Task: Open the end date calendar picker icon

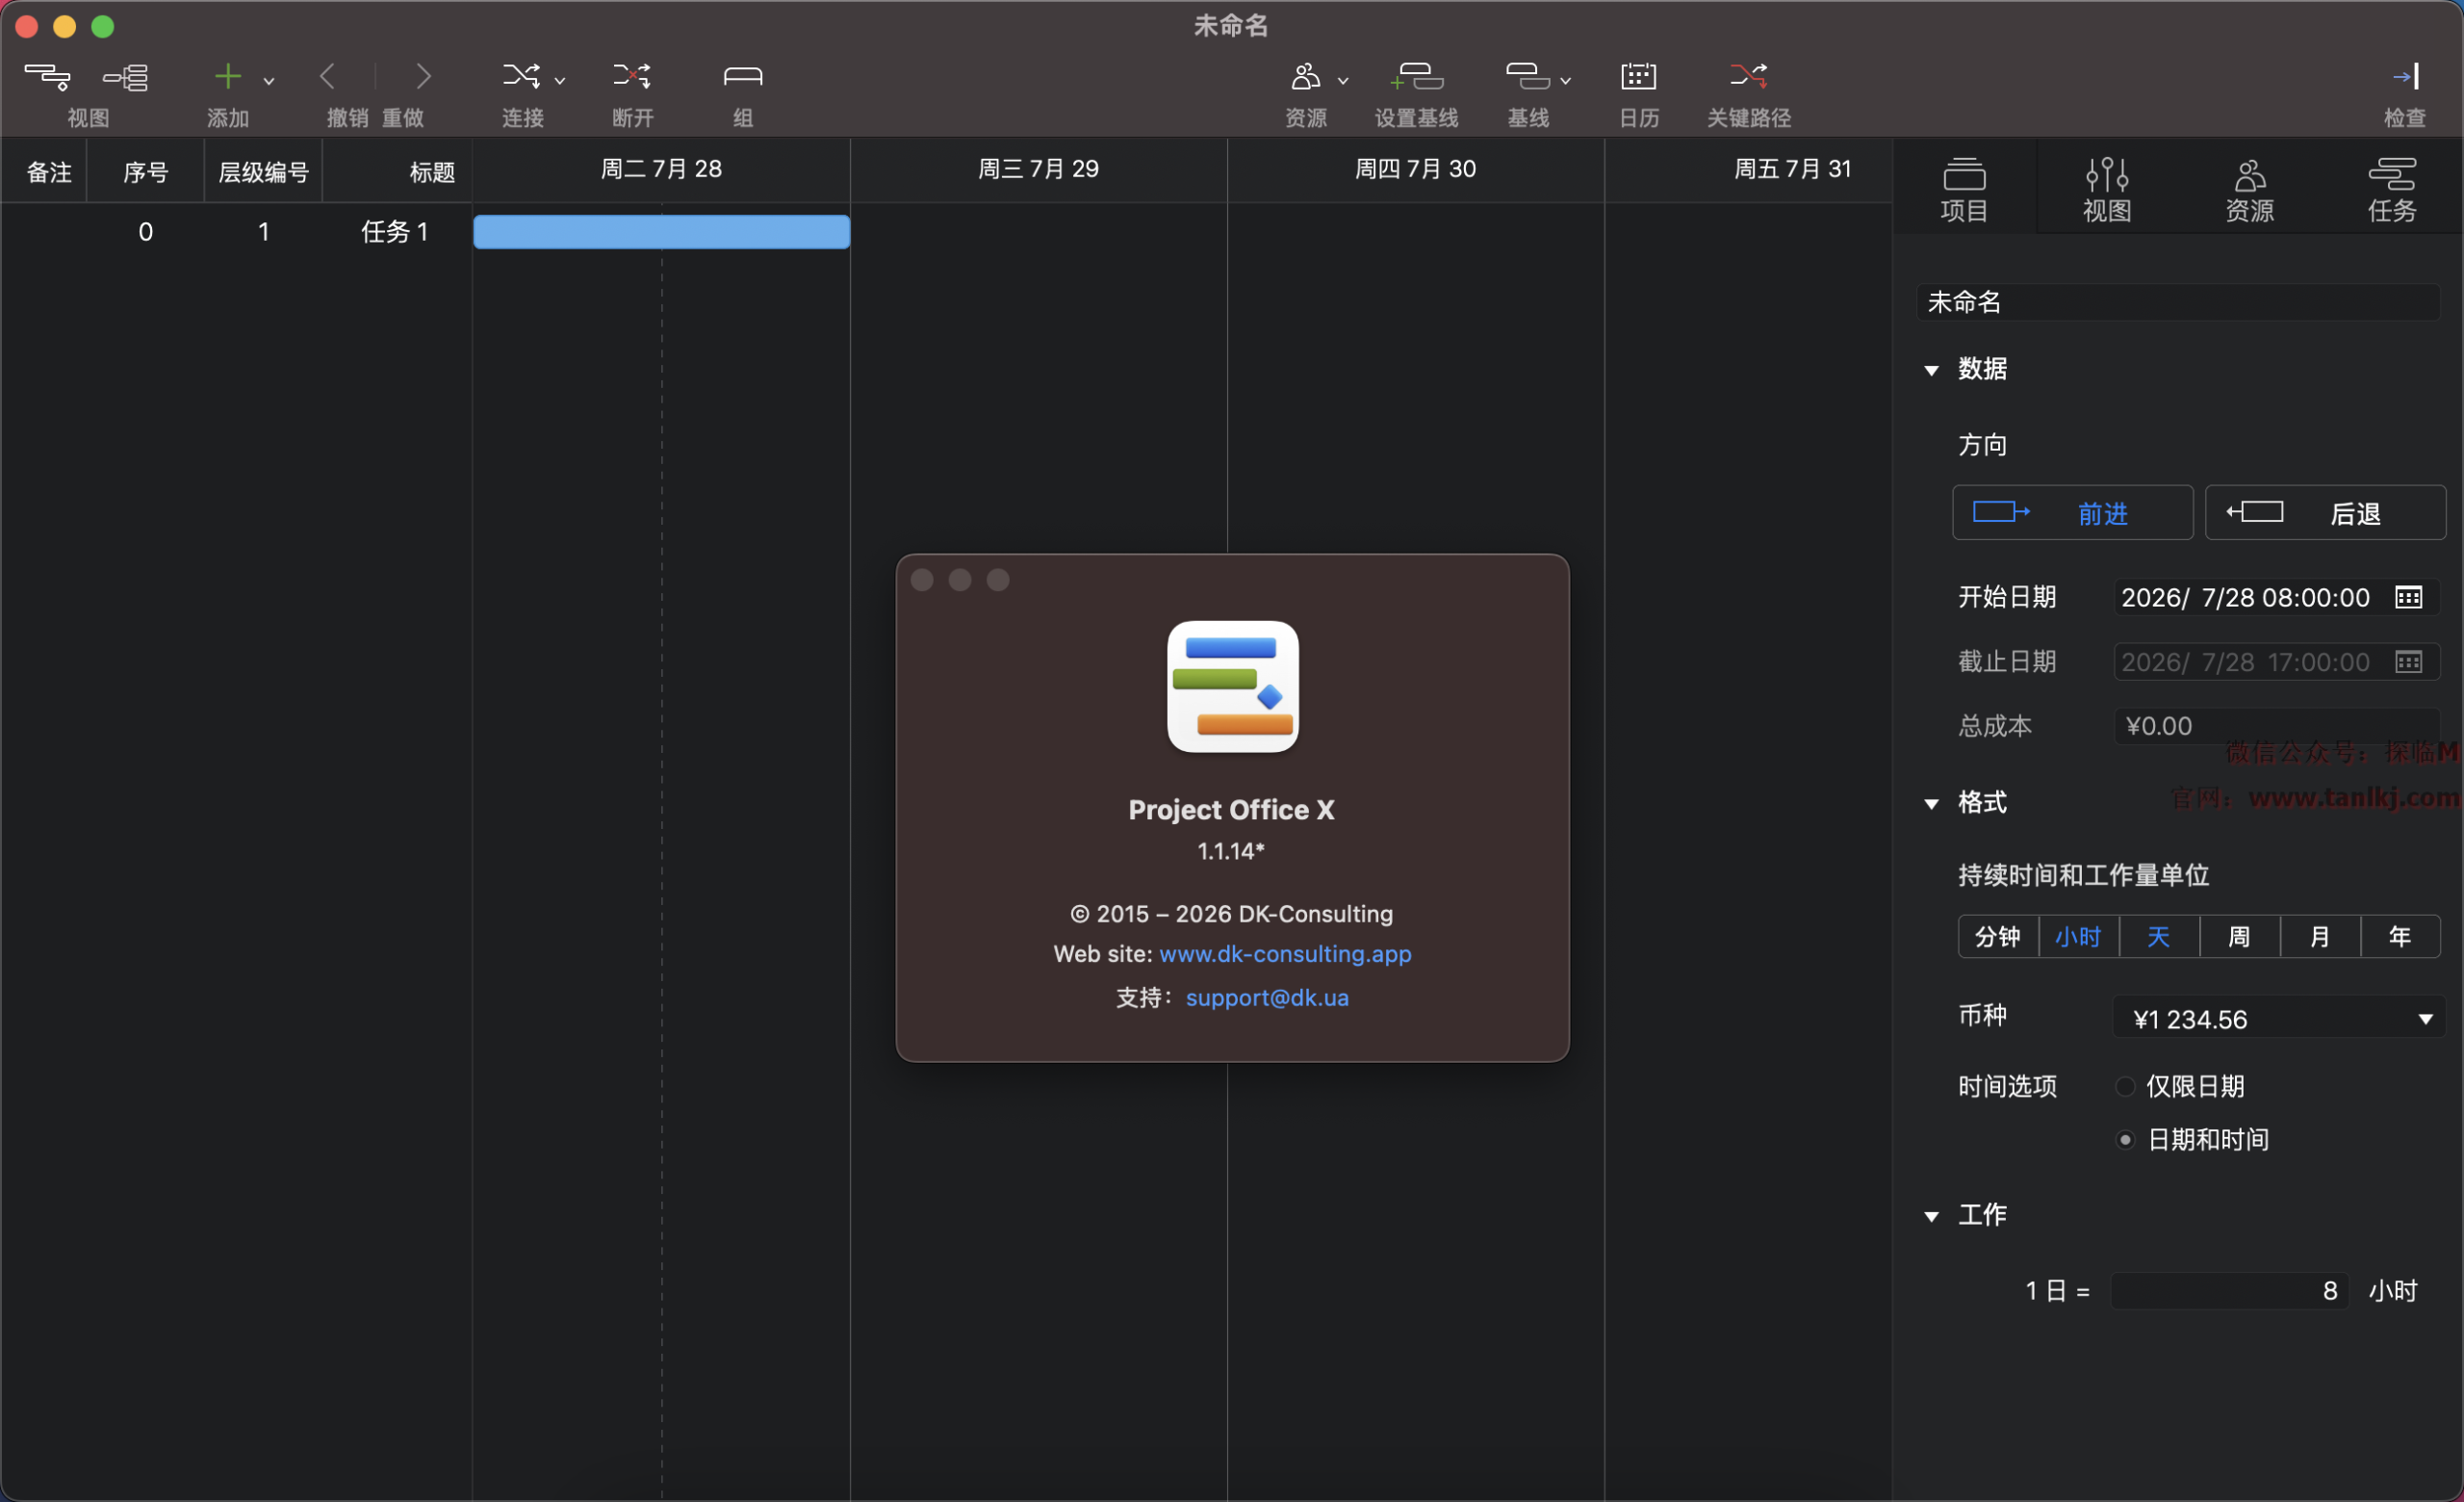Action: [2409, 662]
